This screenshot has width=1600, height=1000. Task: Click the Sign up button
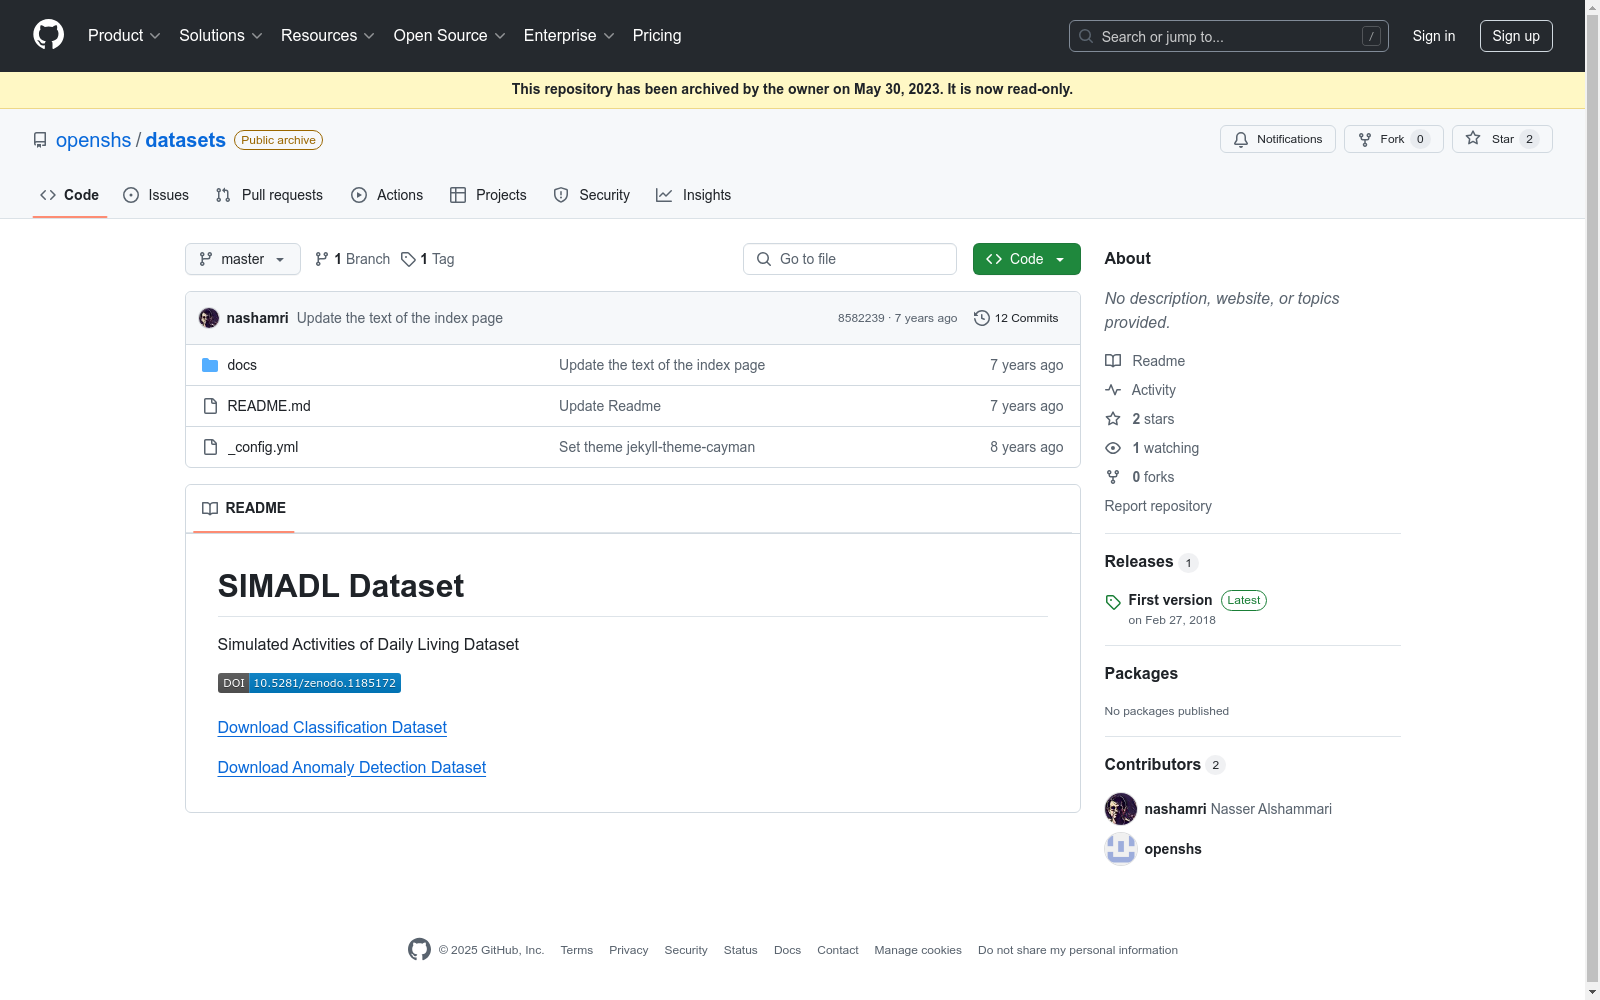1516,36
